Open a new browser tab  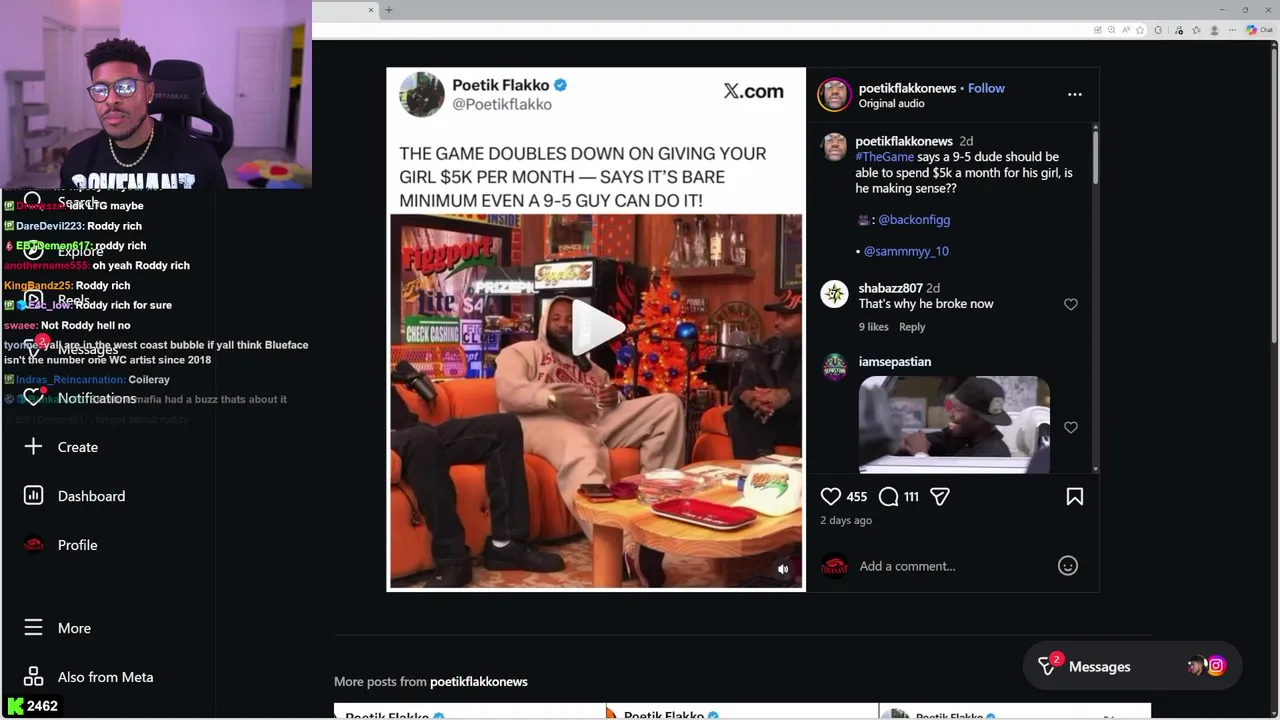pos(389,10)
